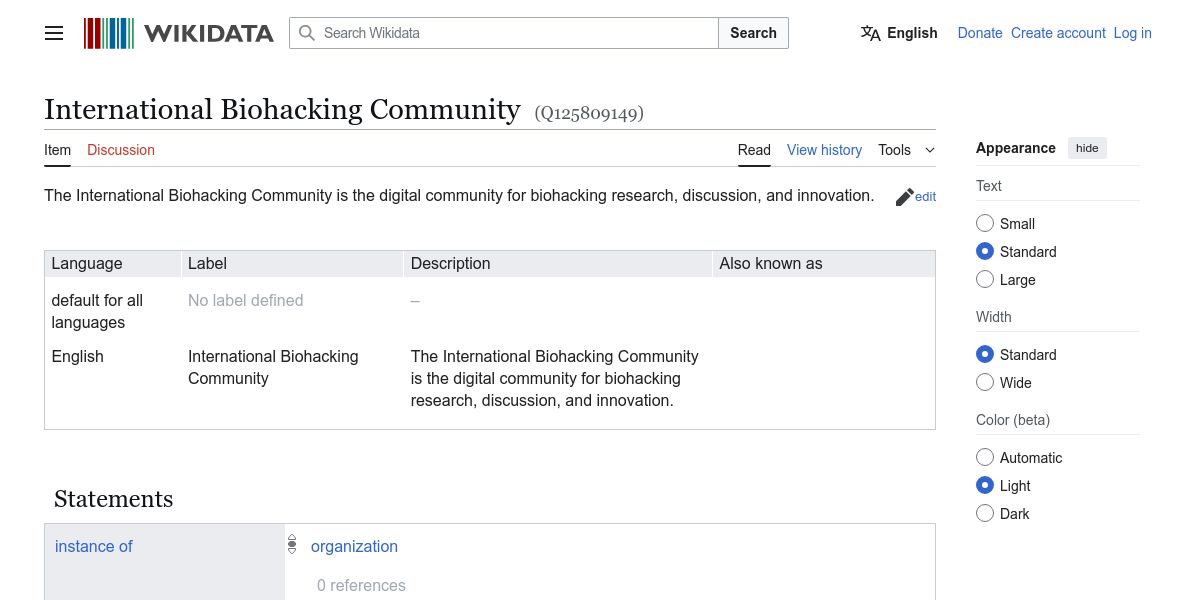Expand the Tools dropdown menu
The image size is (1200, 600).
(x=906, y=150)
